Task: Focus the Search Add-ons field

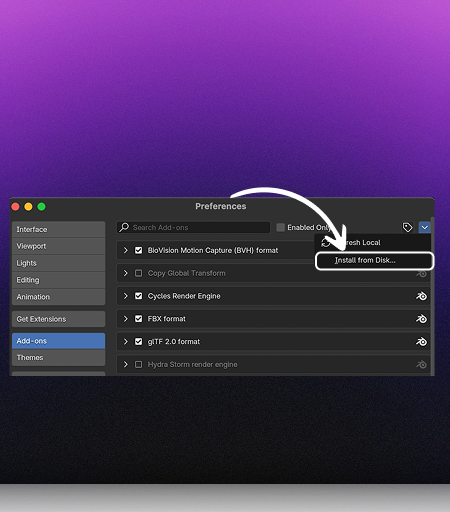Action: click(193, 228)
